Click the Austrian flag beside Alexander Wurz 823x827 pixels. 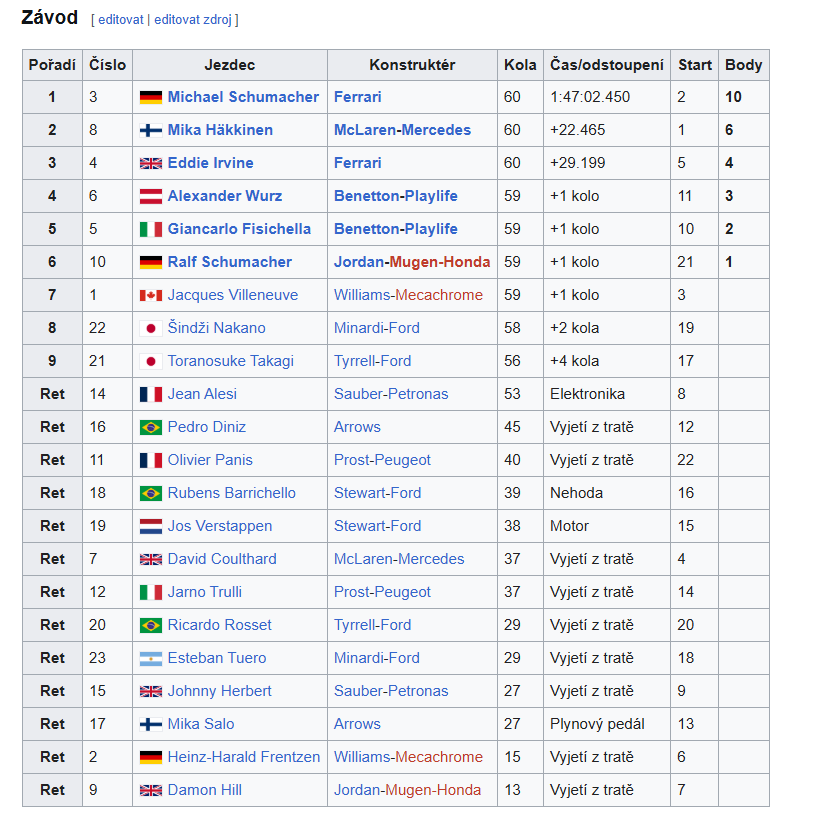pyautogui.click(x=150, y=196)
